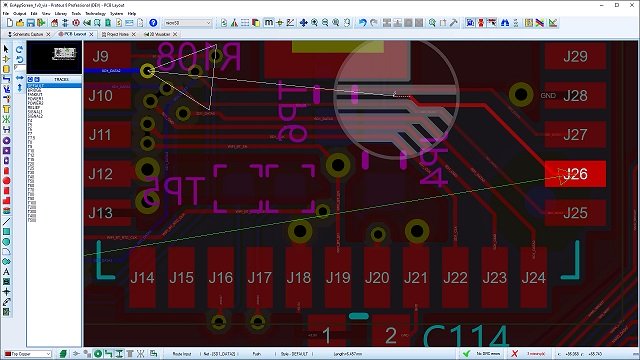
Task: Open the Technology menu
Action: pos(95,13)
